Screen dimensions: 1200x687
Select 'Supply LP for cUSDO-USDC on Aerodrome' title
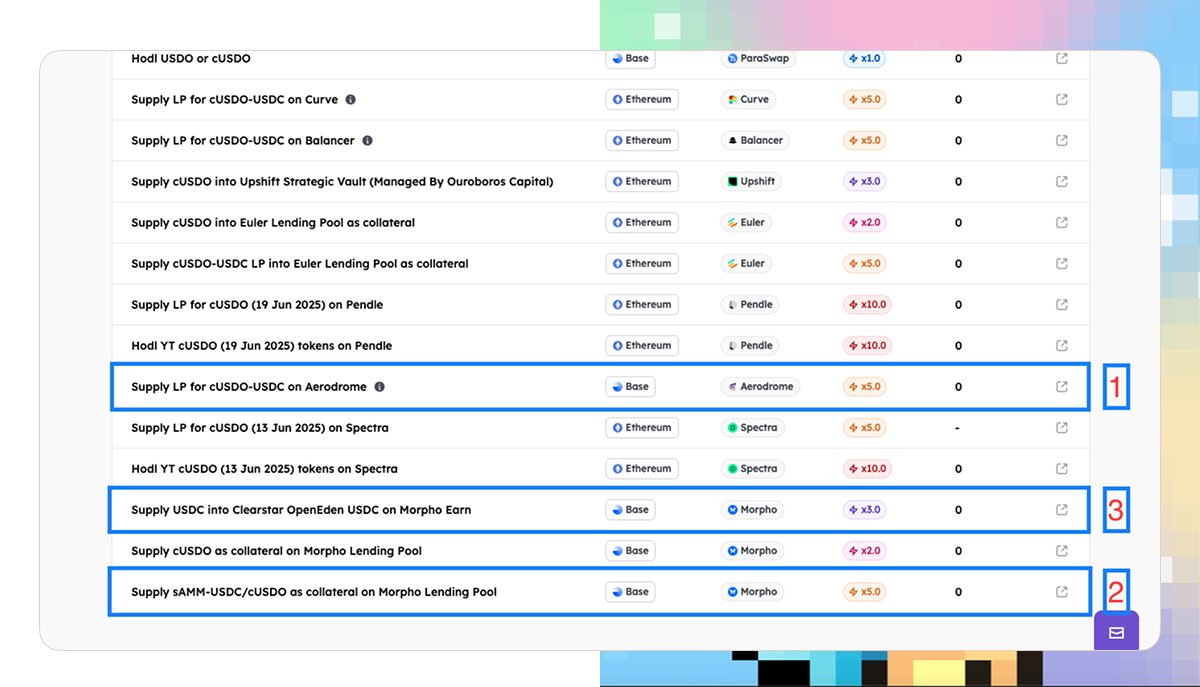click(x=249, y=386)
